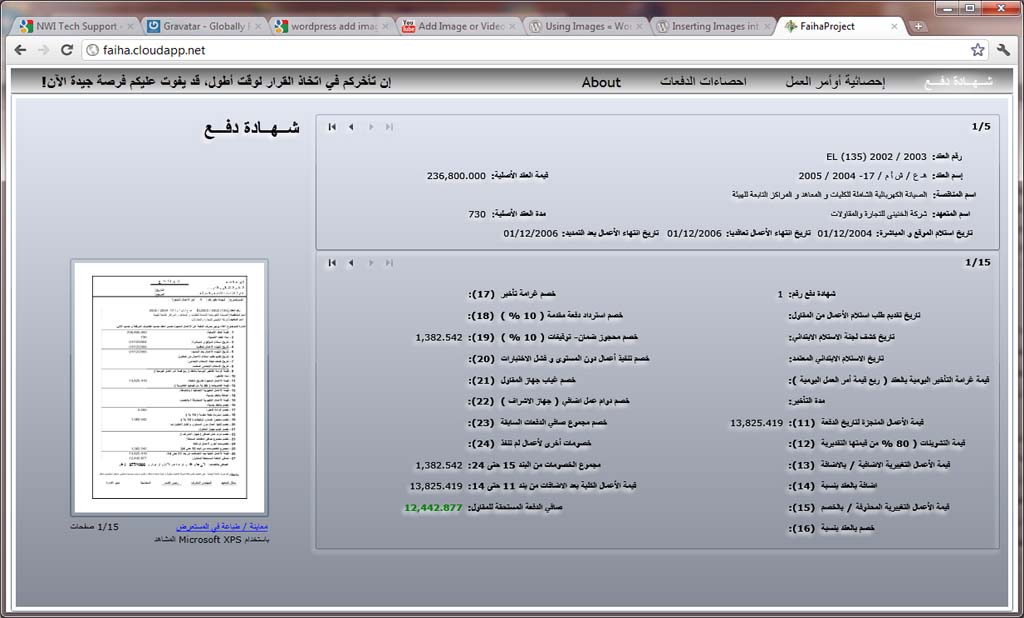Jump to last payment certificate in lower pager
This screenshot has width=1024, height=618.
click(x=389, y=263)
